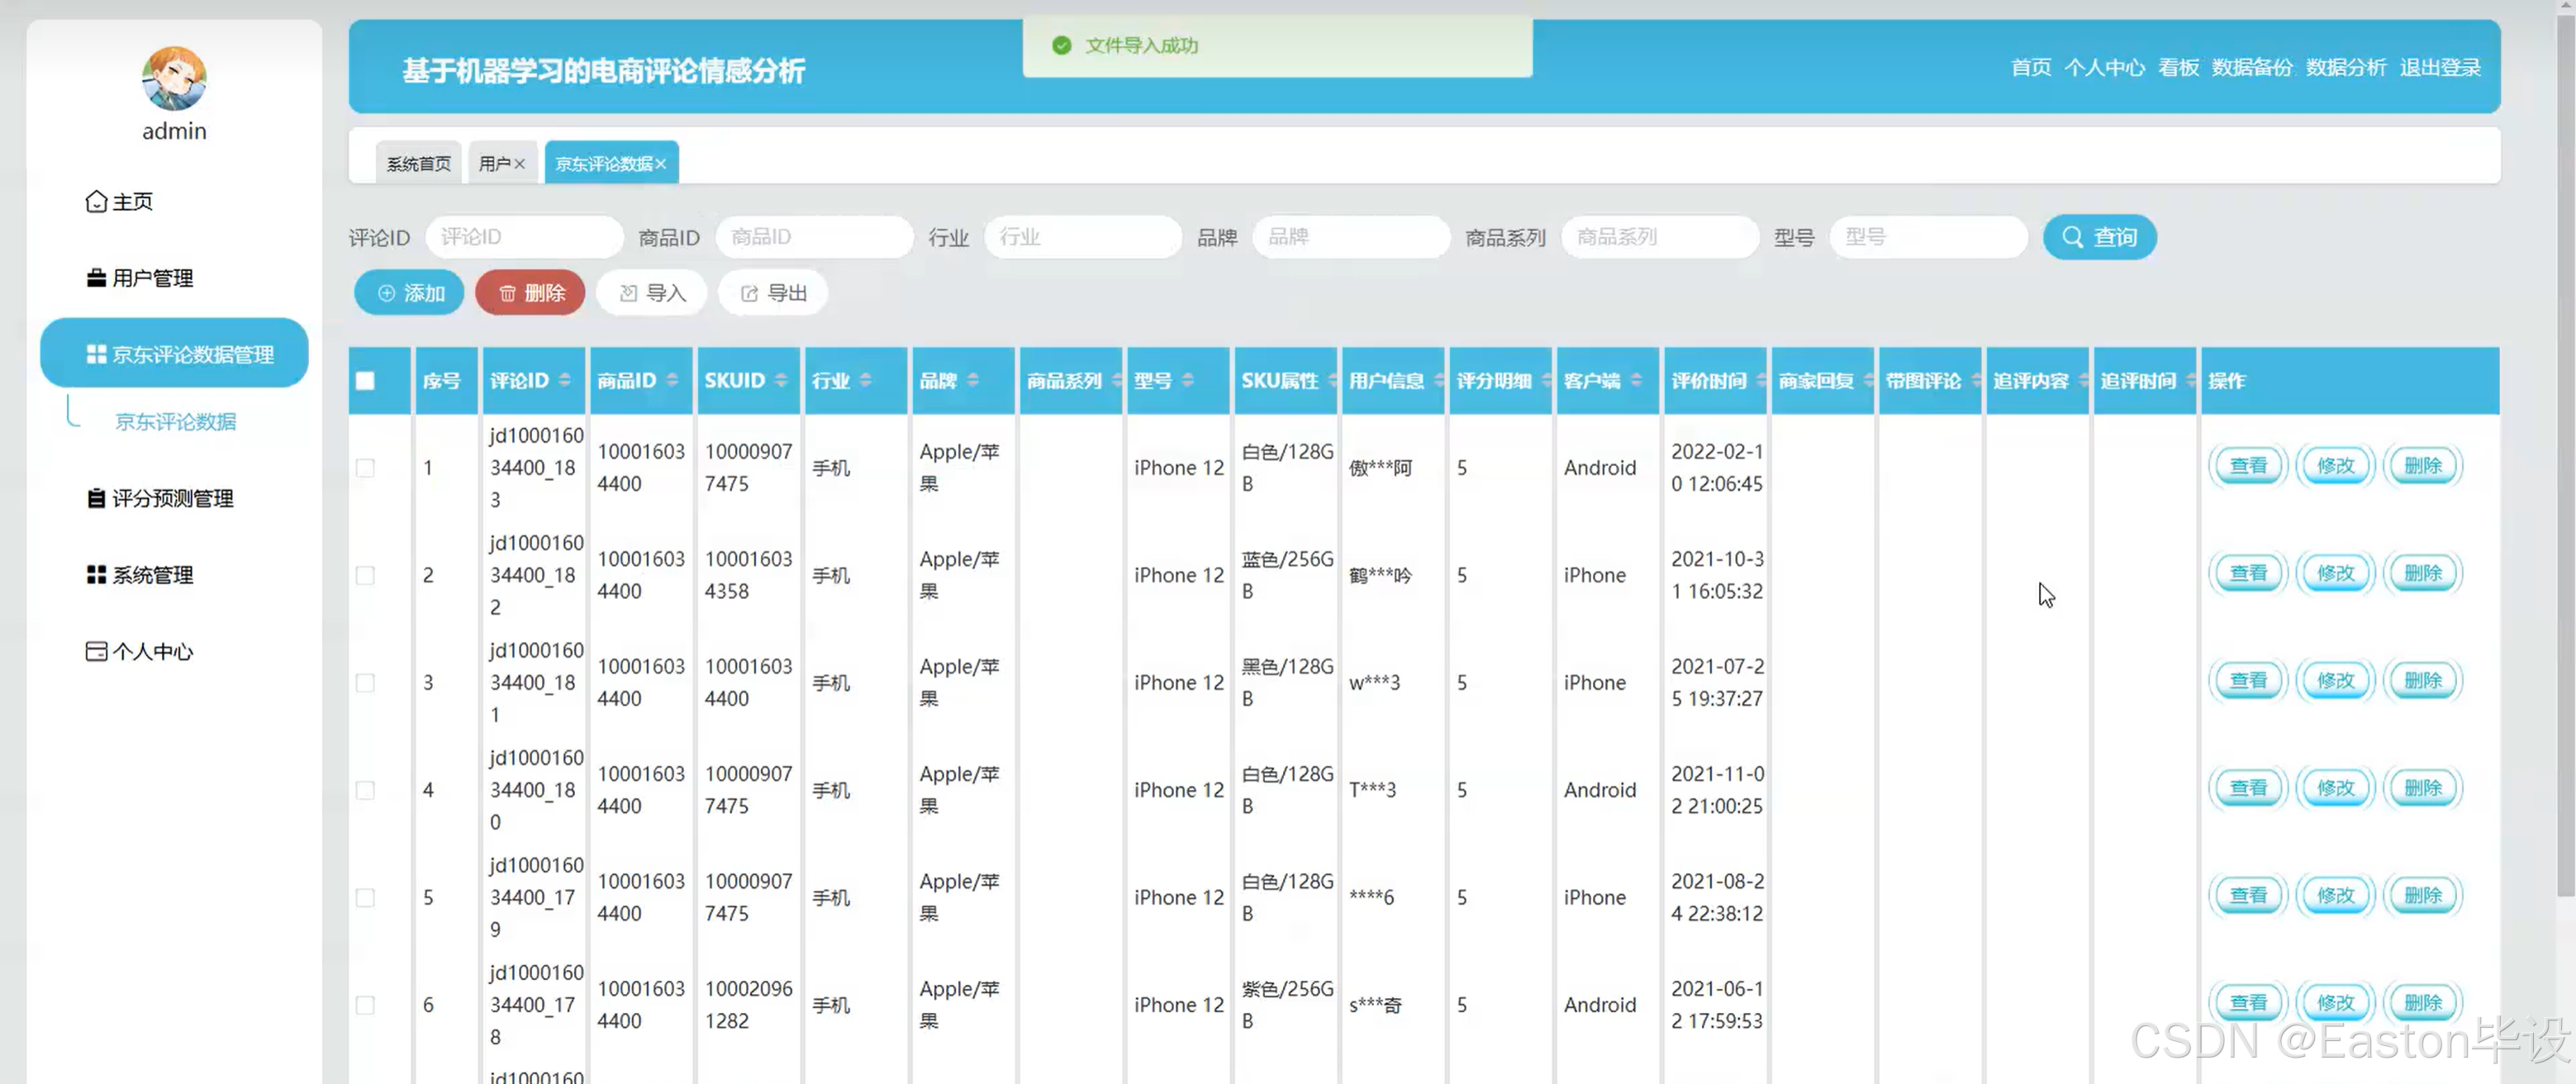Image resolution: width=2576 pixels, height=1084 pixels.
Task: Check the checkbox for row 5
Action: coord(365,898)
